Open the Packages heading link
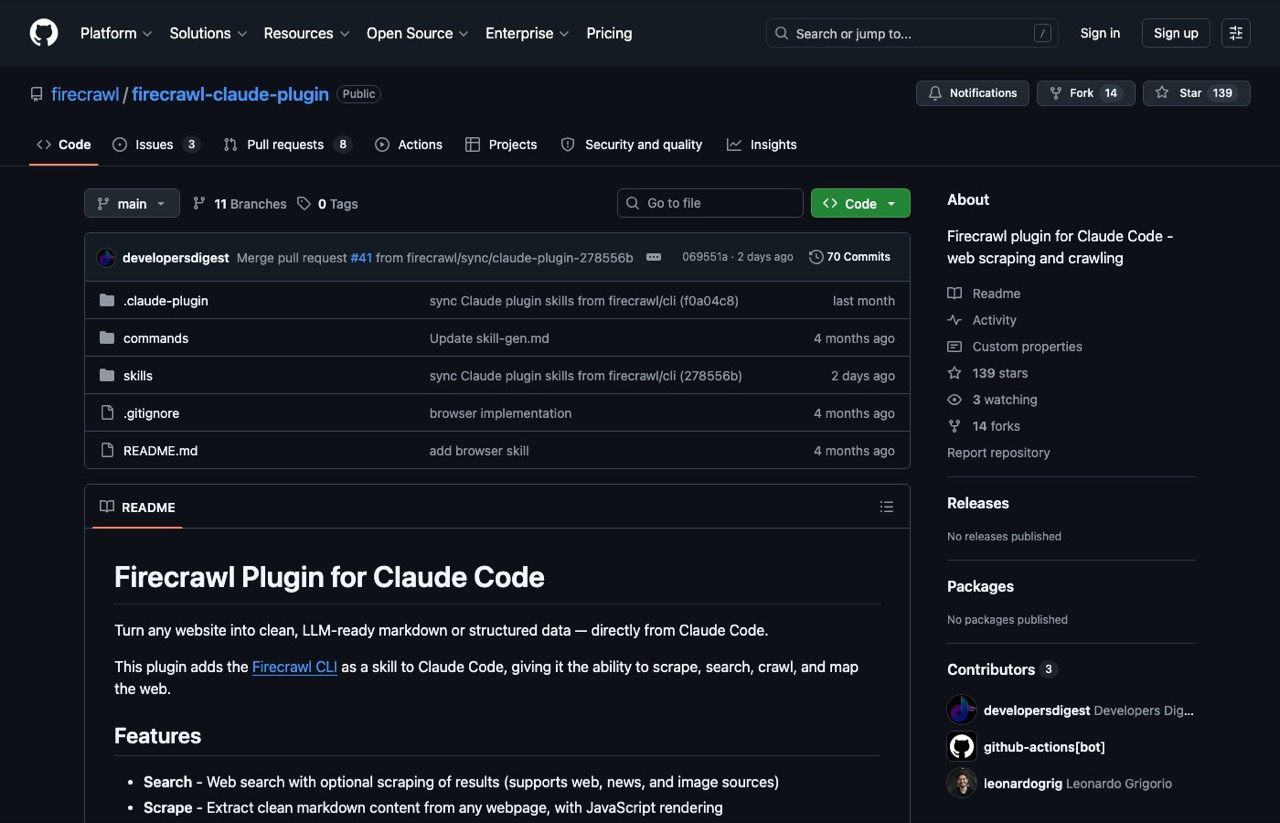Viewport: 1280px width, 823px height. 980,586
